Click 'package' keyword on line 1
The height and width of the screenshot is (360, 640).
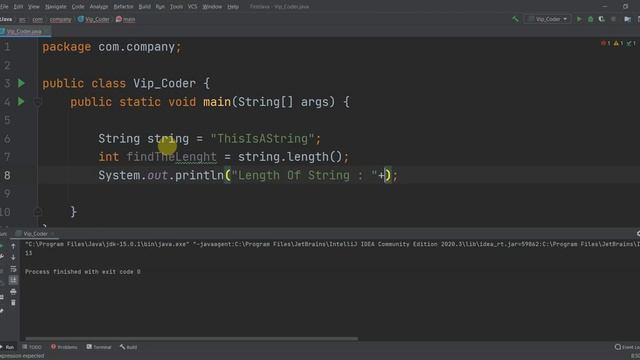click(x=67, y=47)
